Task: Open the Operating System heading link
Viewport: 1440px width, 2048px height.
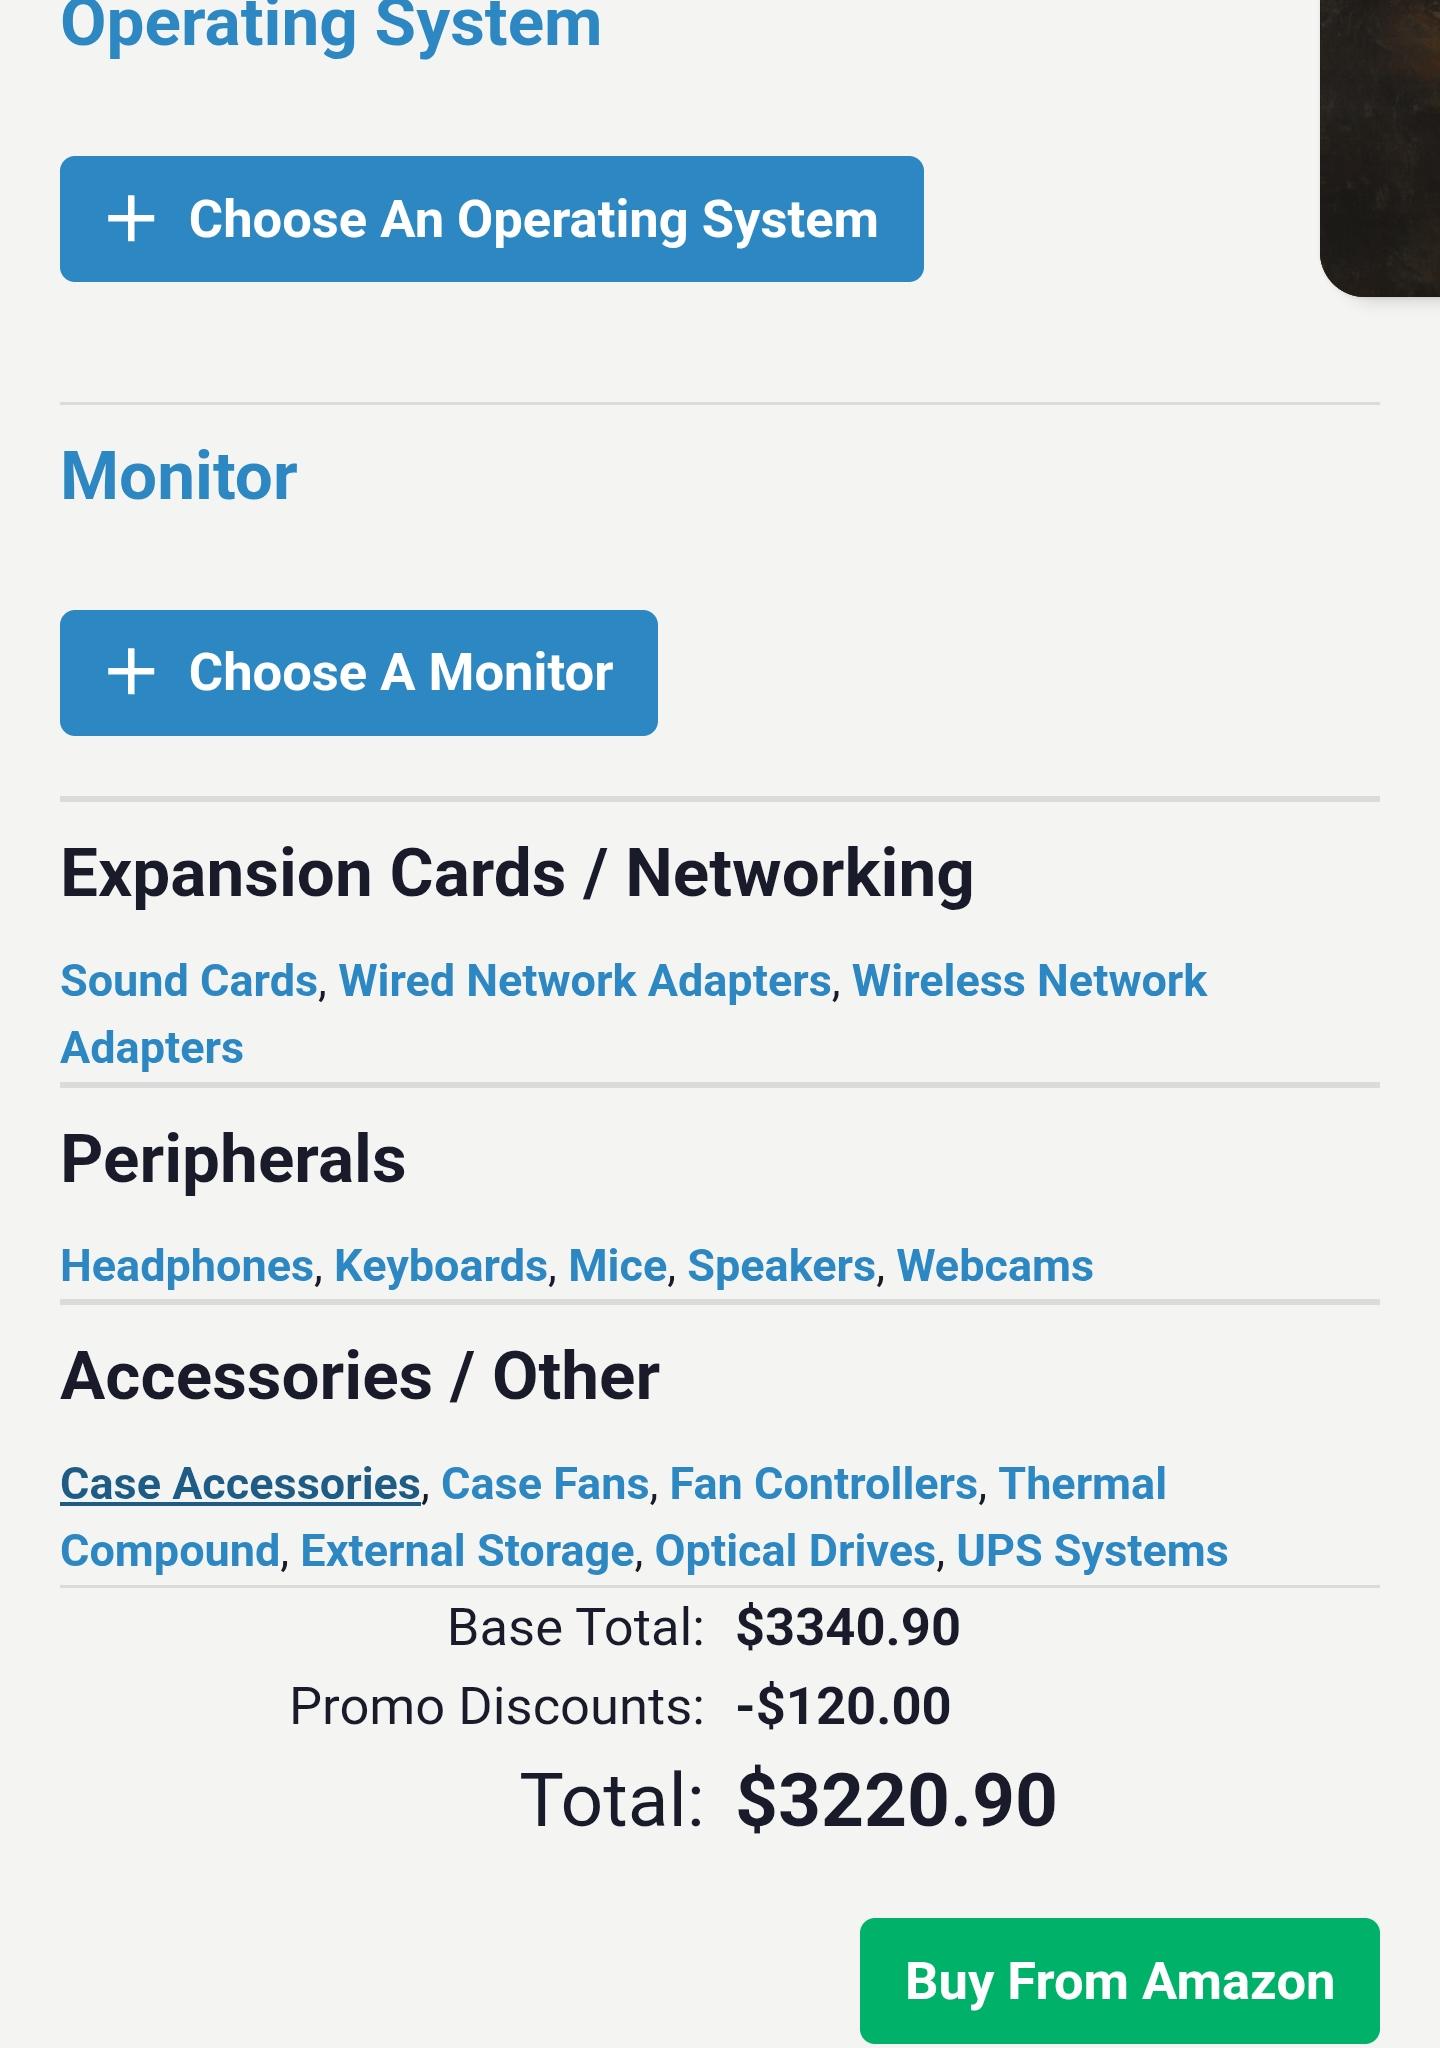Action: (331, 24)
